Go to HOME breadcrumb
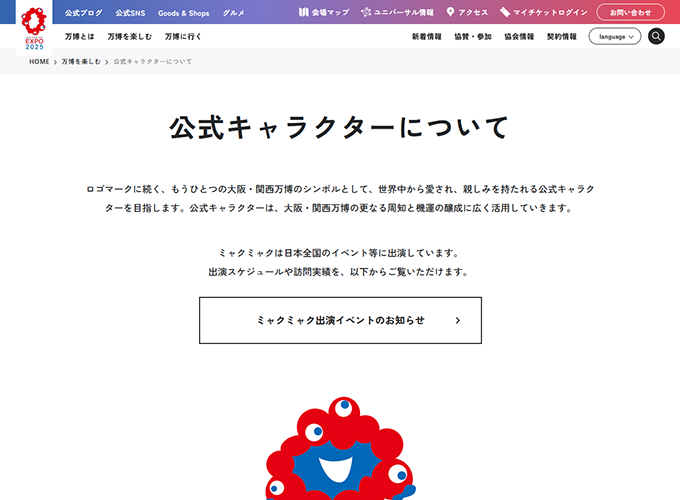This screenshot has width=680, height=500. pos(39,62)
